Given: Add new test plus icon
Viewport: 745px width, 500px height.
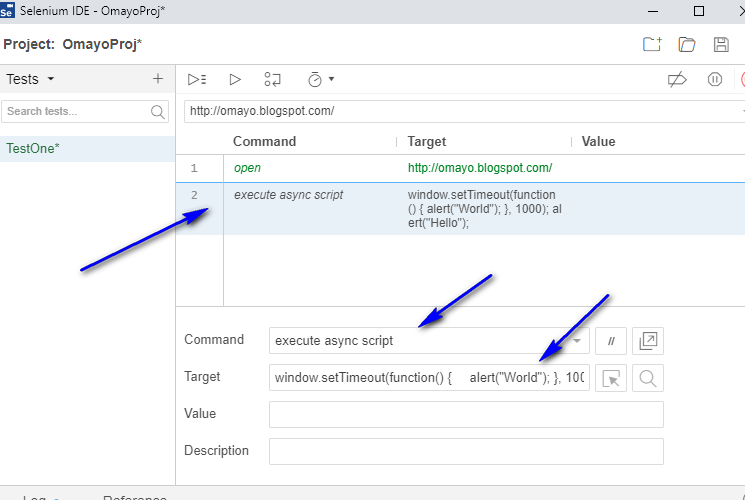Looking at the screenshot, I should pyautogui.click(x=158, y=79).
